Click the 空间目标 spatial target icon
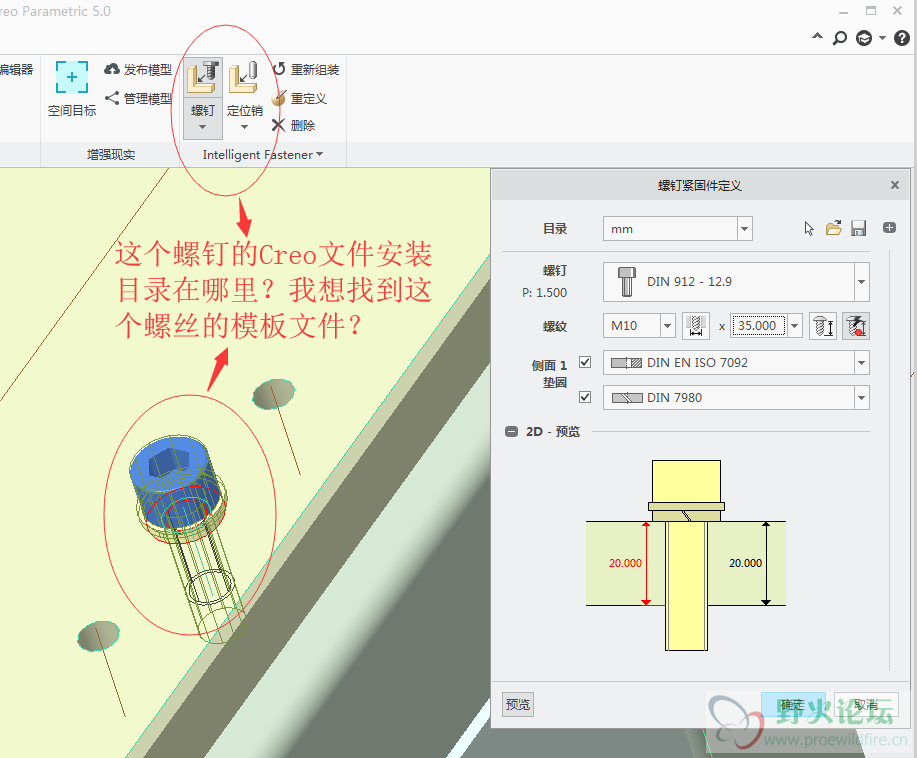917x758 pixels. pos(72,77)
